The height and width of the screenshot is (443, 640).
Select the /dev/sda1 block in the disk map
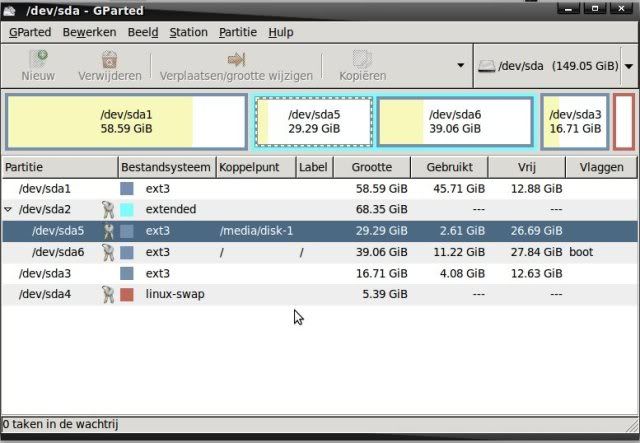pos(126,122)
